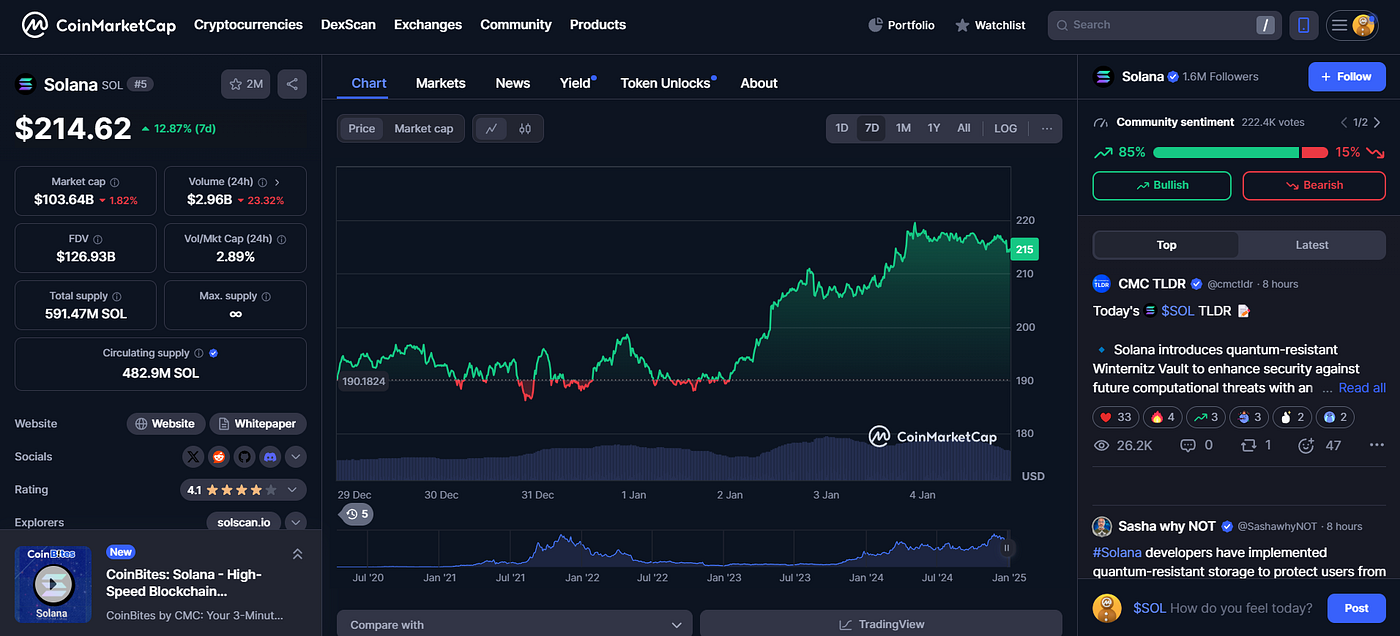Screen dimensions: 1400x636
Task: Add emoji reaction to CMC TLDR post
Action: tap(1305, 445)
